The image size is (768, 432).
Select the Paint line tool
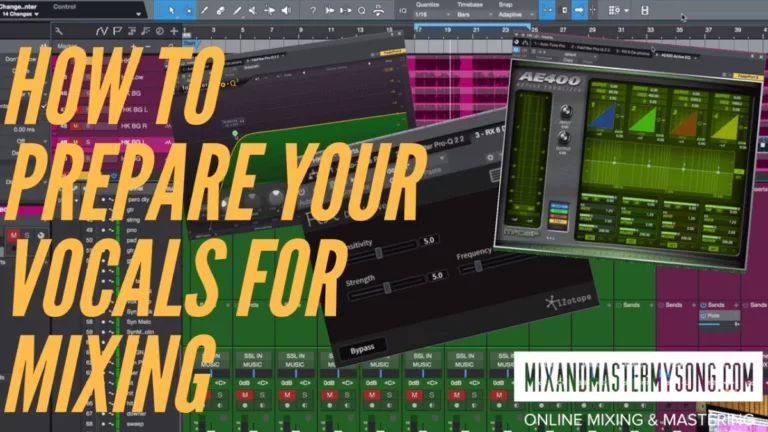coord(237,10)
